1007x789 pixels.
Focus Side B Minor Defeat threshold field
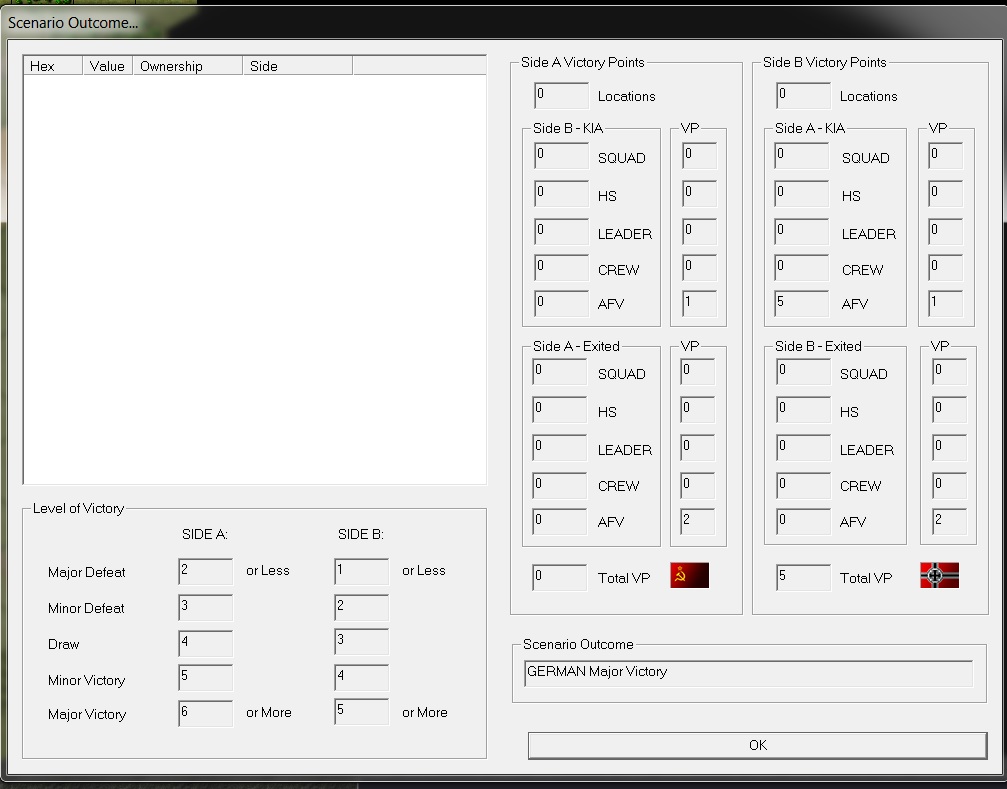point(362,607)
